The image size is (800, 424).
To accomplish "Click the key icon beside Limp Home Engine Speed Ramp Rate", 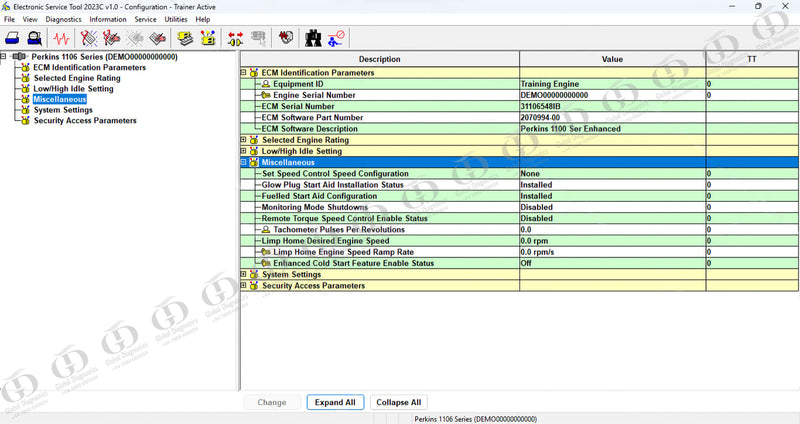I will 266,252.
